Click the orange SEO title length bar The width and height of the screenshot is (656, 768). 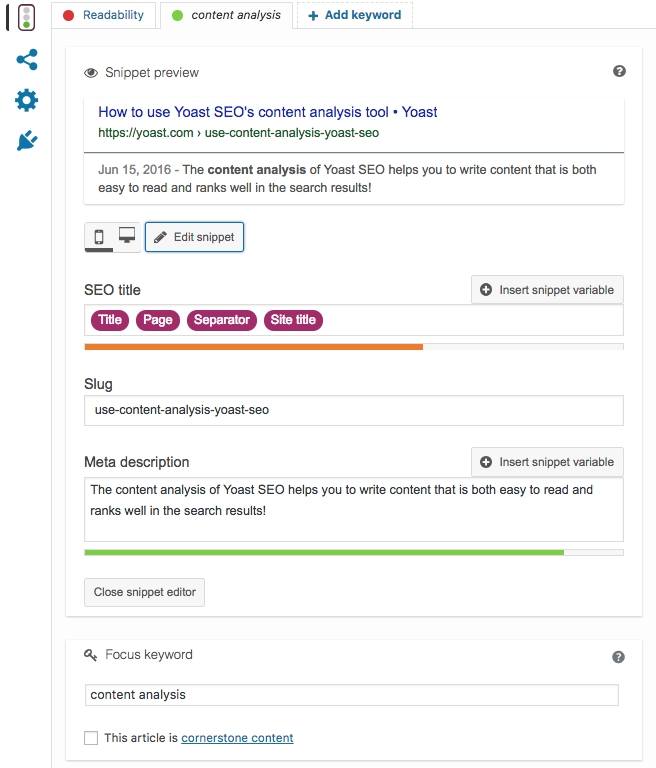pyautogui.click(x=254, y=347)
